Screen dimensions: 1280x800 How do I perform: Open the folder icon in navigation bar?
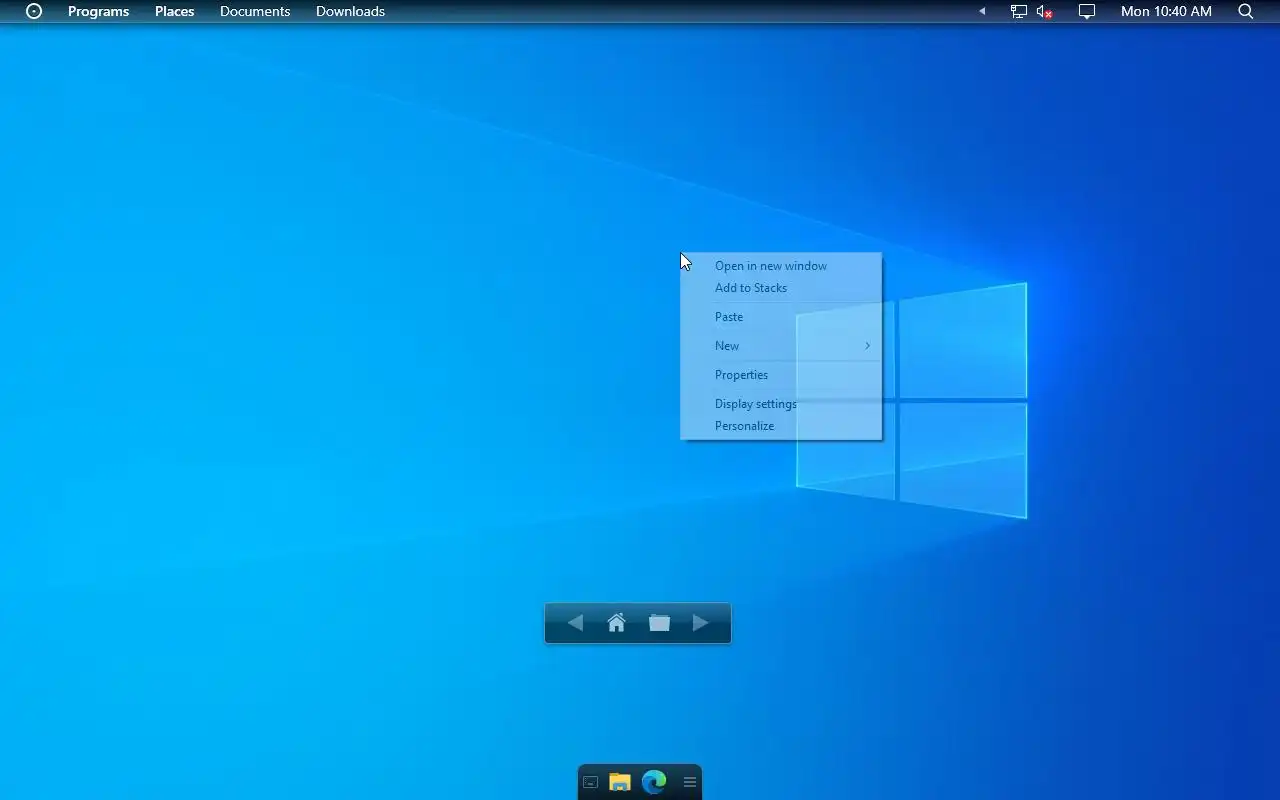click(659, 623)
